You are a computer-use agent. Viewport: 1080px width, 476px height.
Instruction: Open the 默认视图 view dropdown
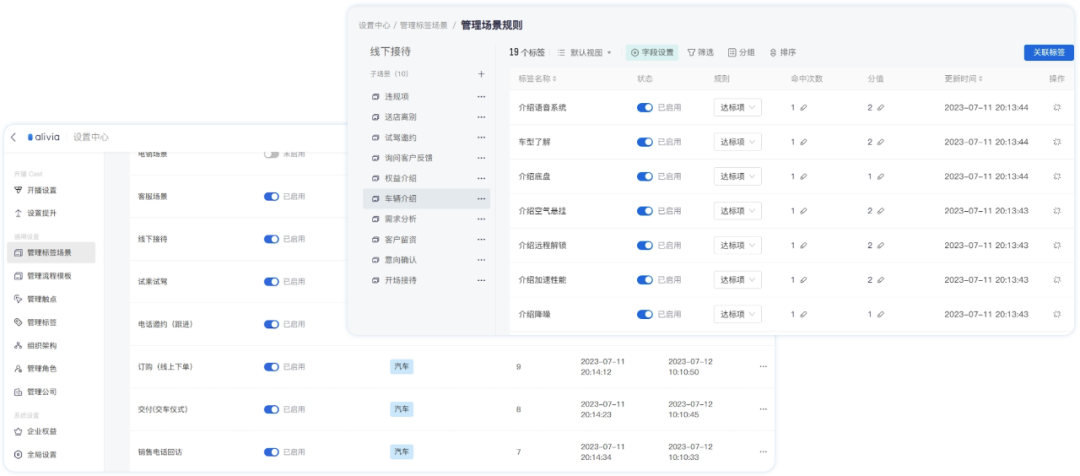[x=584, y=52]
